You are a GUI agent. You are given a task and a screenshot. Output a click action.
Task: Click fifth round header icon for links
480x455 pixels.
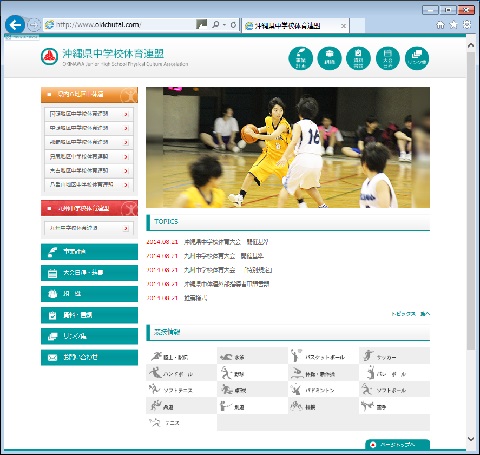[417, 58]
